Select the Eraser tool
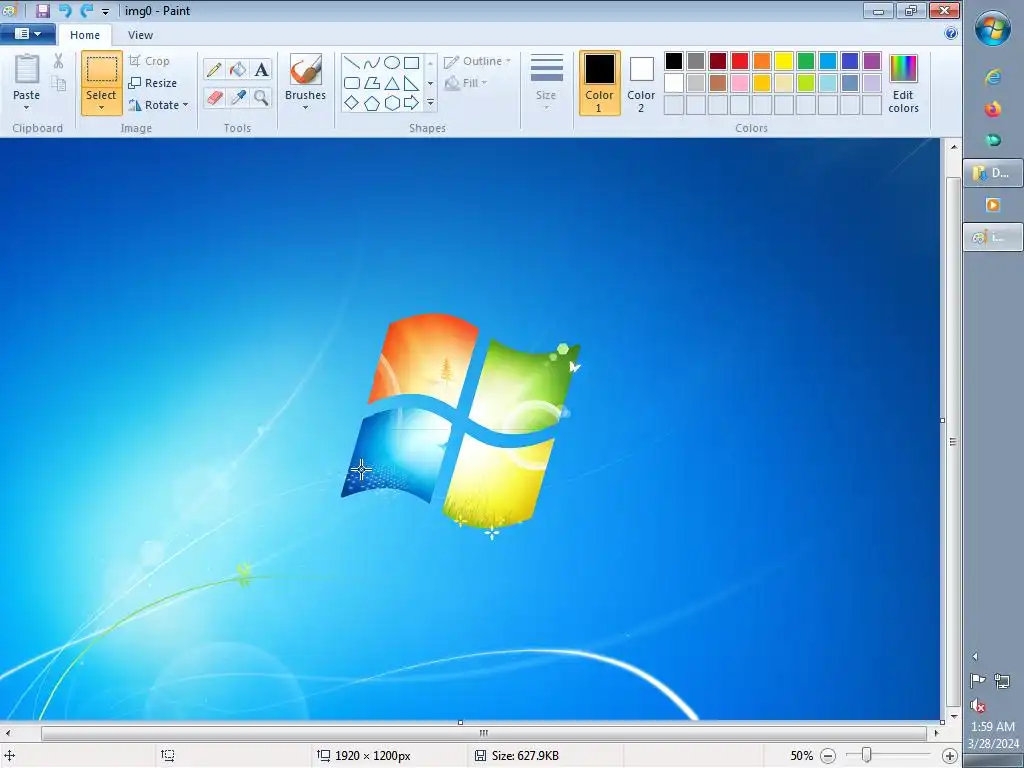 tap(214, 98)
